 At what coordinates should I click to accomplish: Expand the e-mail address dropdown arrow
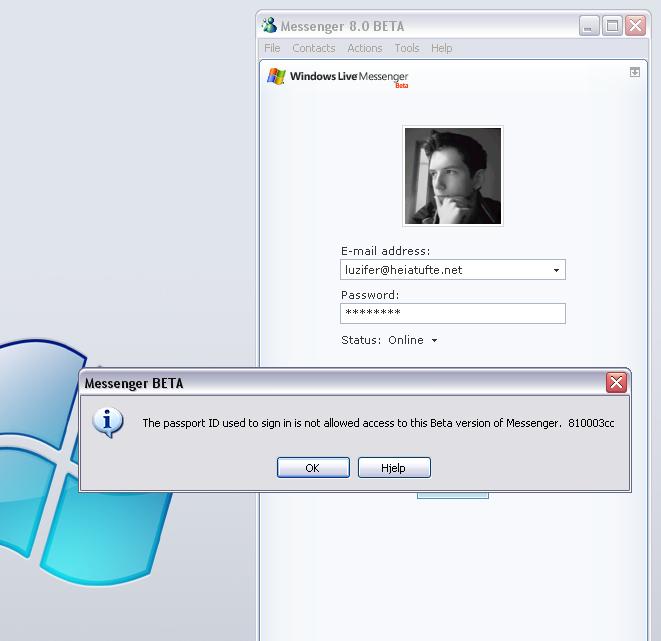point(556,270)
